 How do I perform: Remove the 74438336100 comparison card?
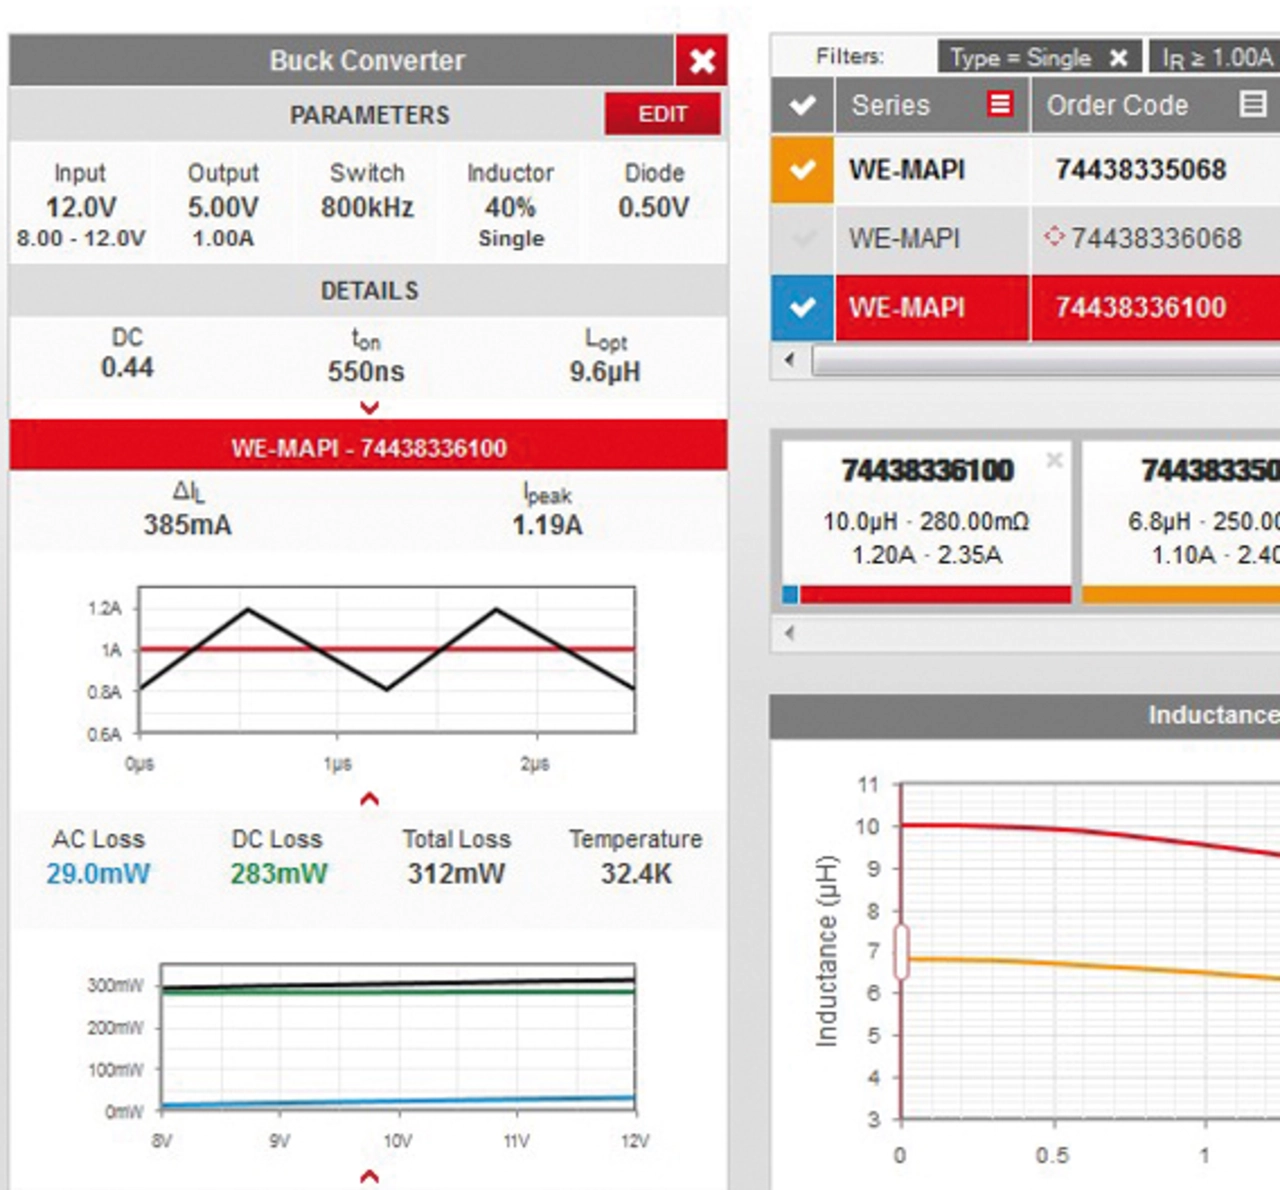(x=1054, y=460)
